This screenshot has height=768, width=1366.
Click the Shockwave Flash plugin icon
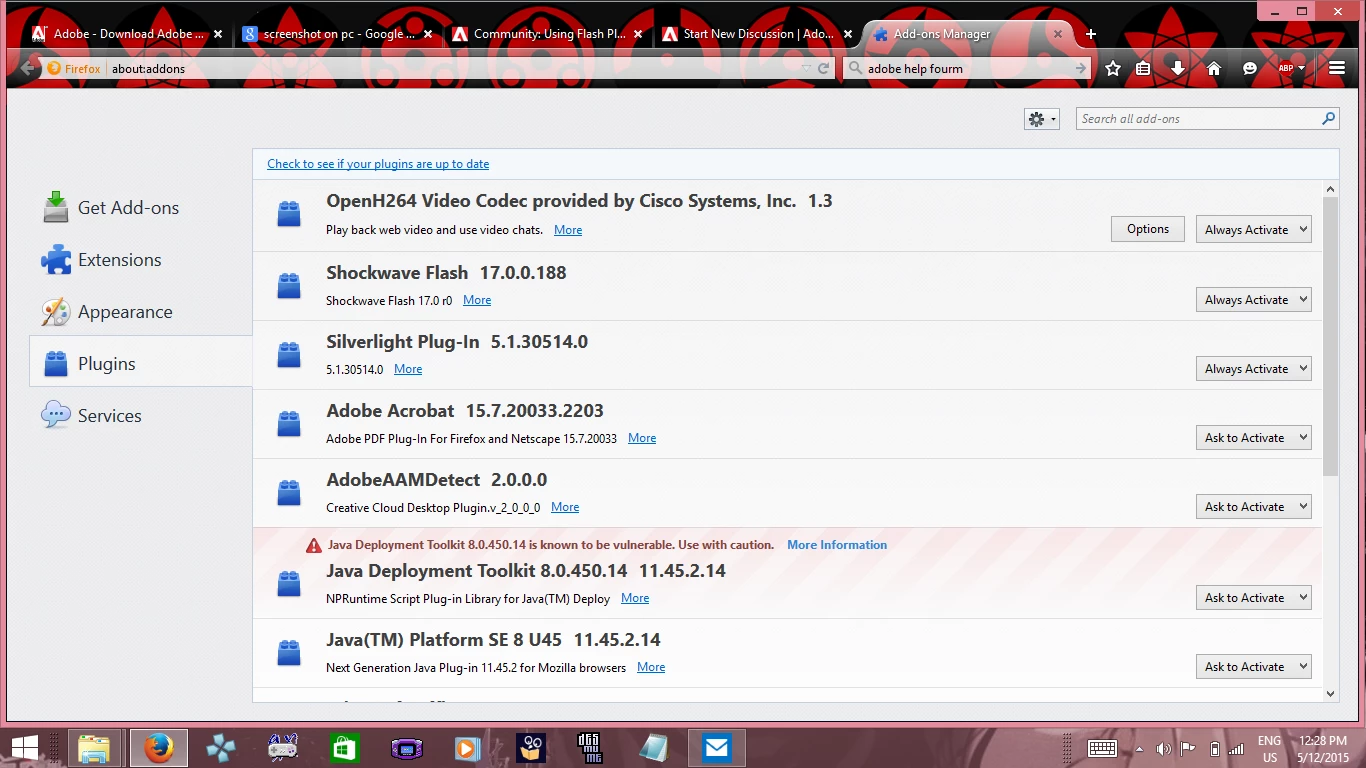(x=289, y=286)
